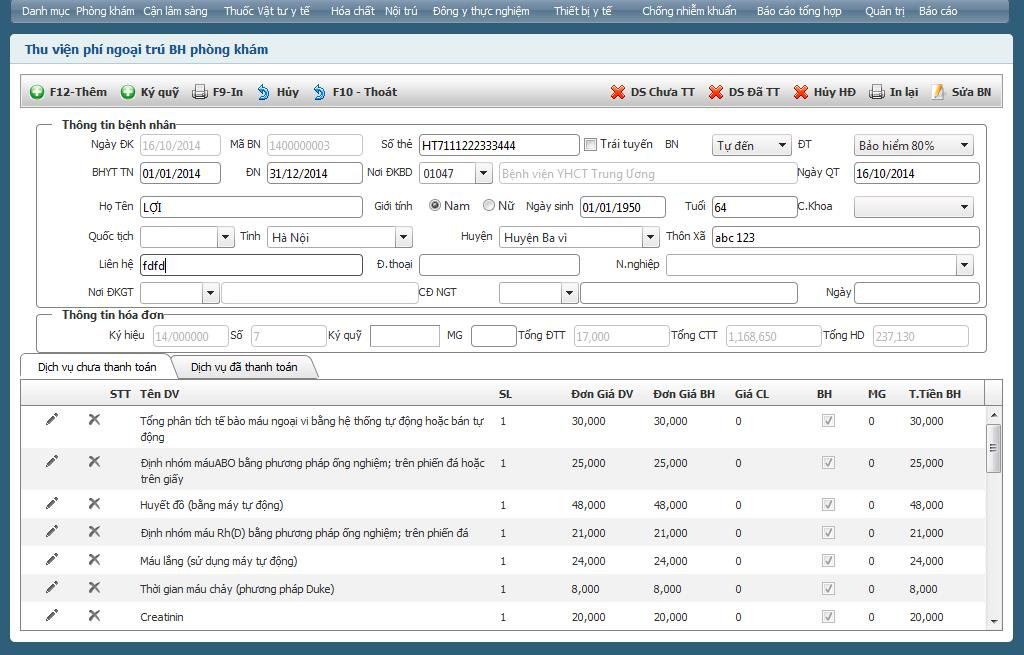Toggle BH checkbox for Máu lắng row
Viewport: 1024px width, 655px height.
828,560
